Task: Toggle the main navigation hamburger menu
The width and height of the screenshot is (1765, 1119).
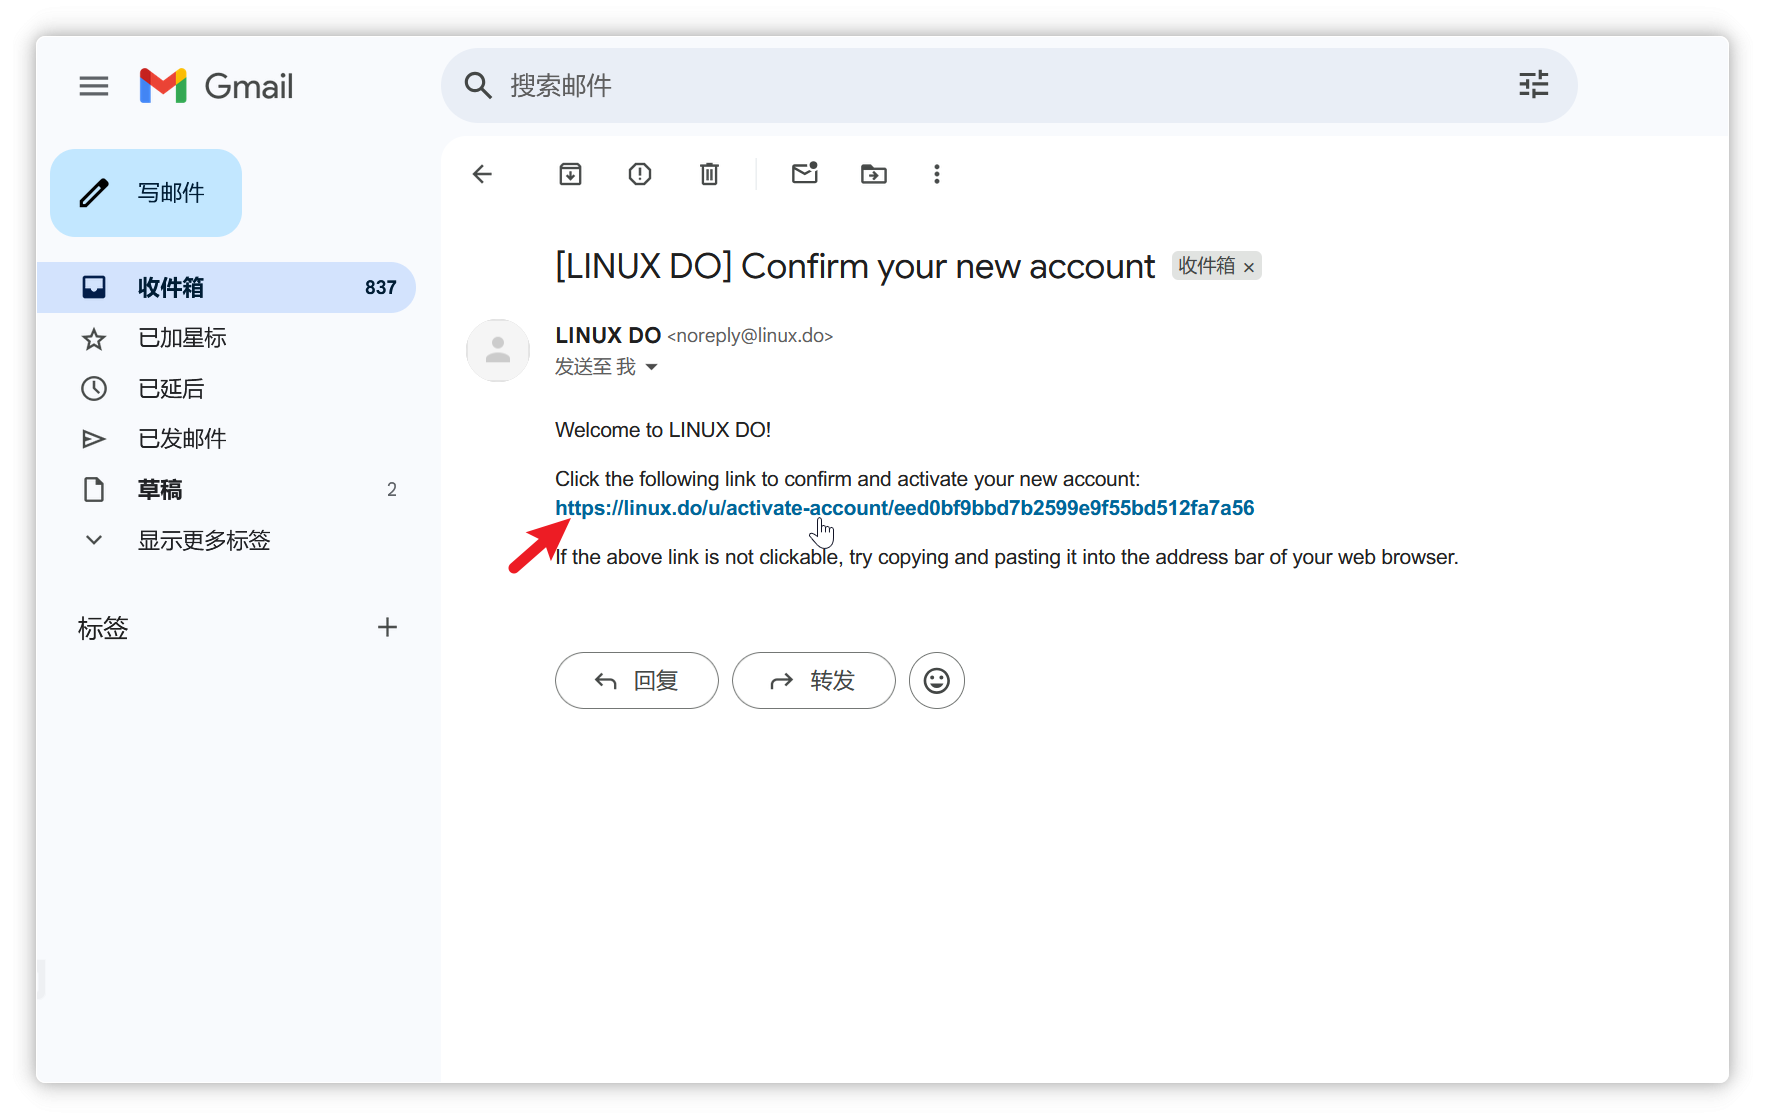Action: 93,86
